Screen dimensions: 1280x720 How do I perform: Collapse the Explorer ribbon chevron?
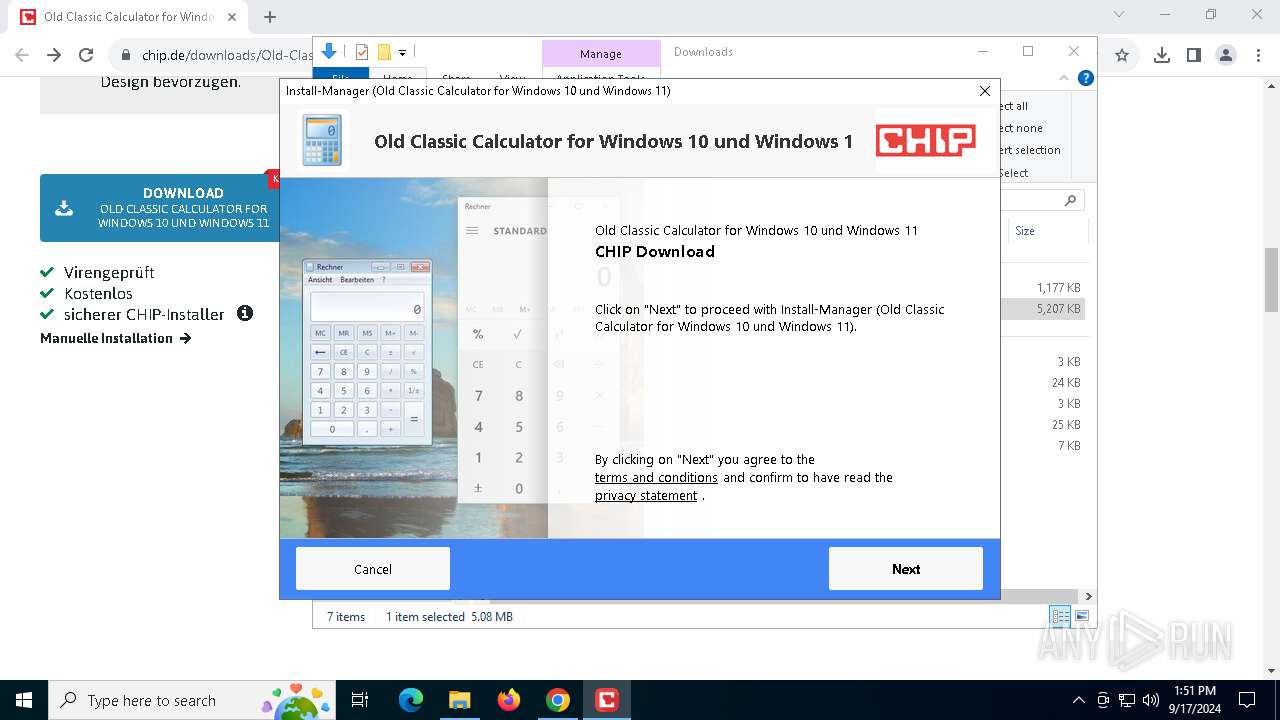point(1065,78)
